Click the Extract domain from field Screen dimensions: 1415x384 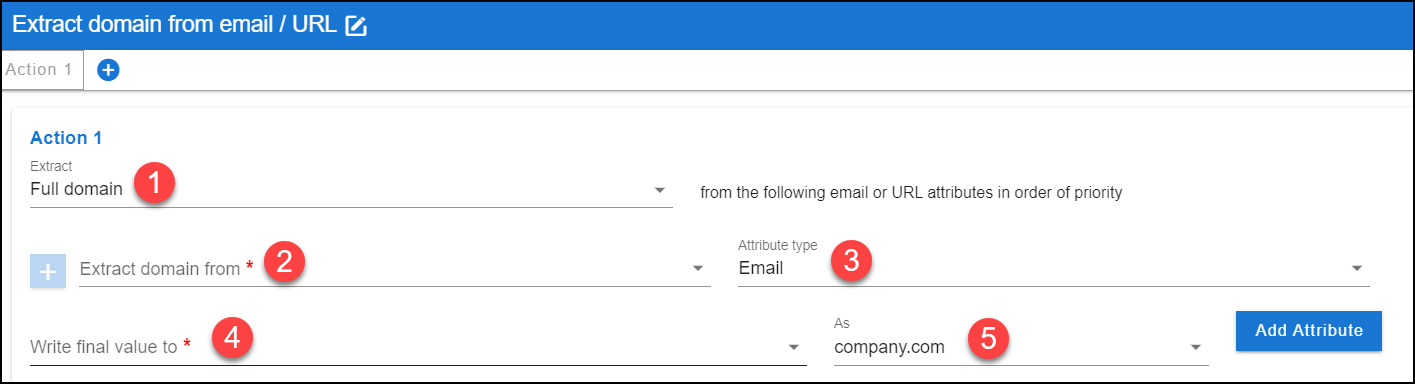coord(395,269)
